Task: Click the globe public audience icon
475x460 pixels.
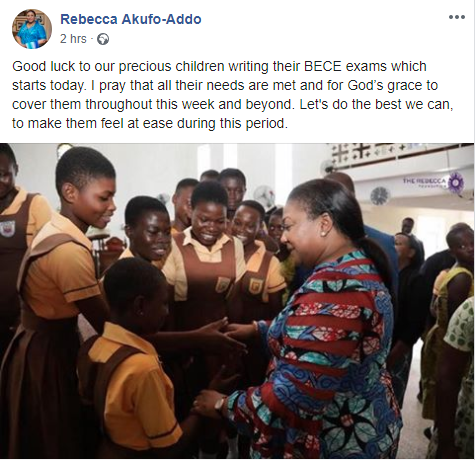Action: pyautogui.click(x=103, y=39)
